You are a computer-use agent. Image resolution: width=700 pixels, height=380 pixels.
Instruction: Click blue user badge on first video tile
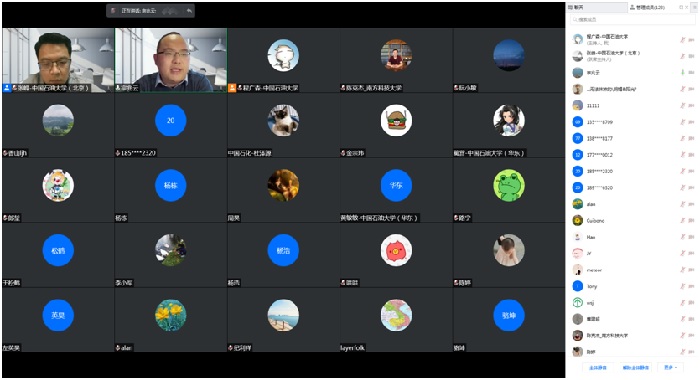click(x=7, y=88)
